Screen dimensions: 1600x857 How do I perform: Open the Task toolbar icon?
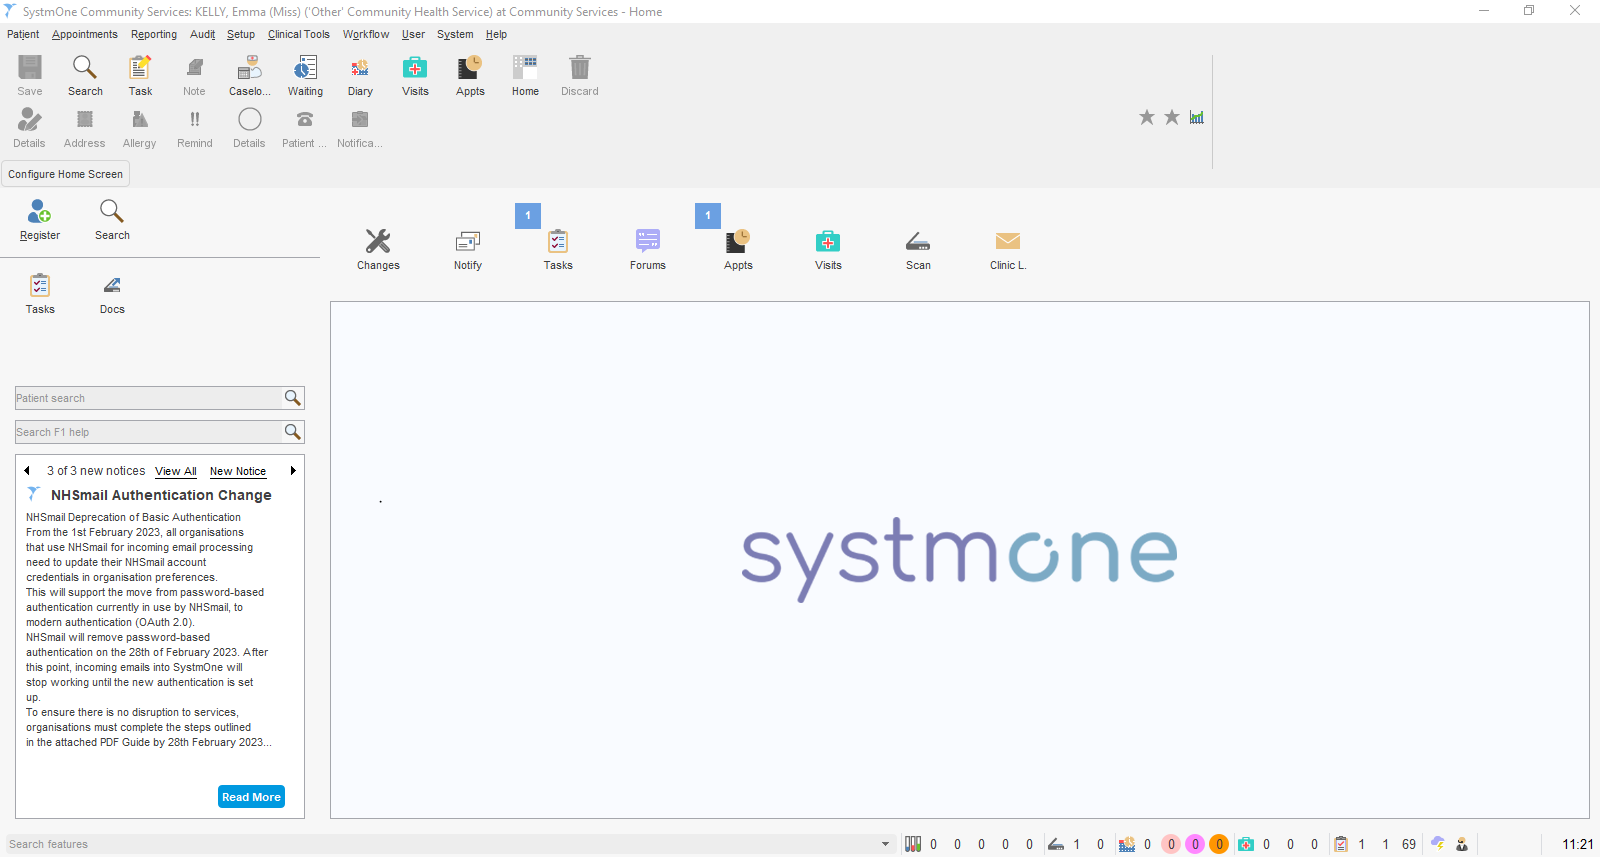pyautogui.click(x=140, y=68)
